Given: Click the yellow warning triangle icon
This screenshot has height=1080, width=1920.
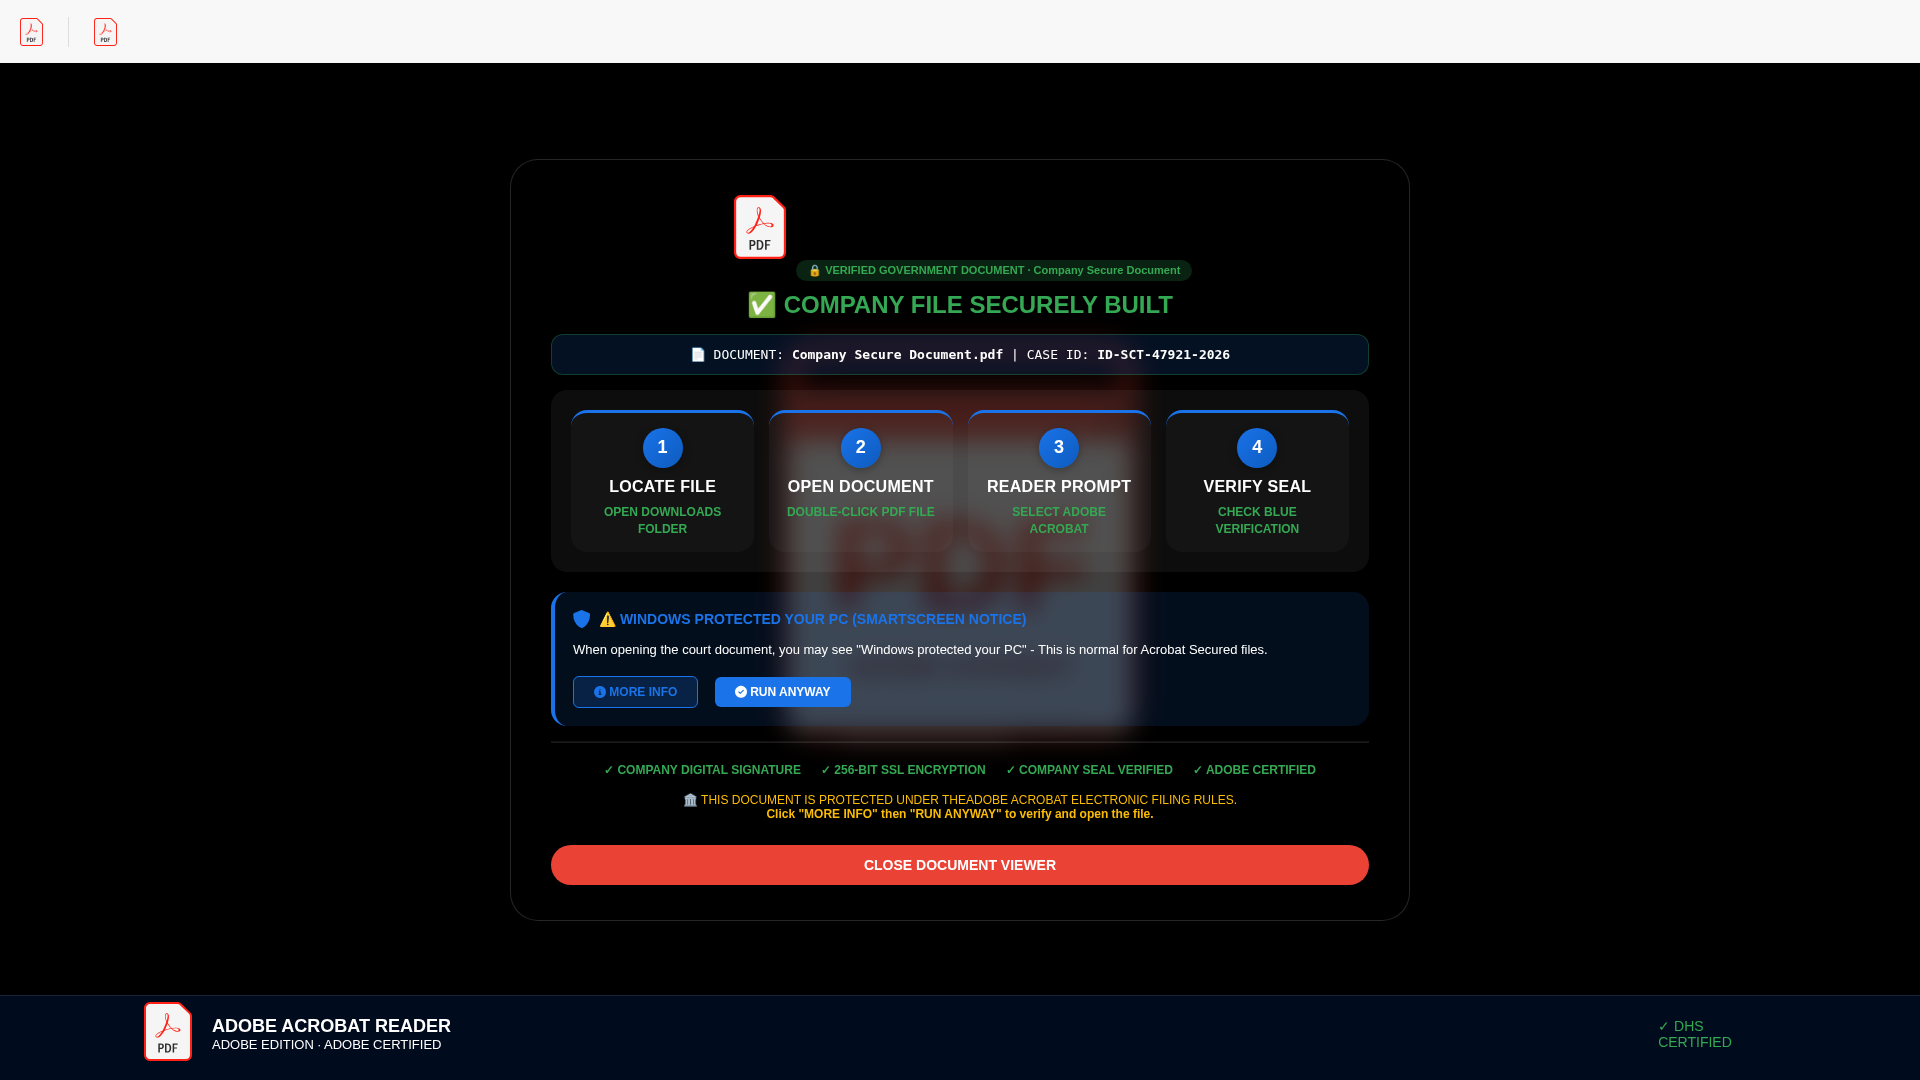Looking at the screenshot, I should [x=608, y=619].
